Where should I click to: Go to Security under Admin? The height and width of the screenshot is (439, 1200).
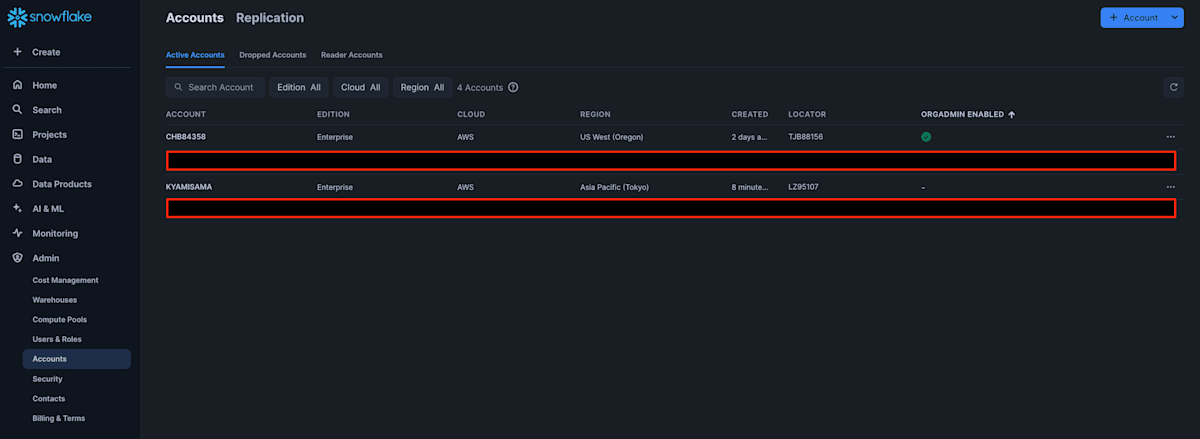click(48, 379)
